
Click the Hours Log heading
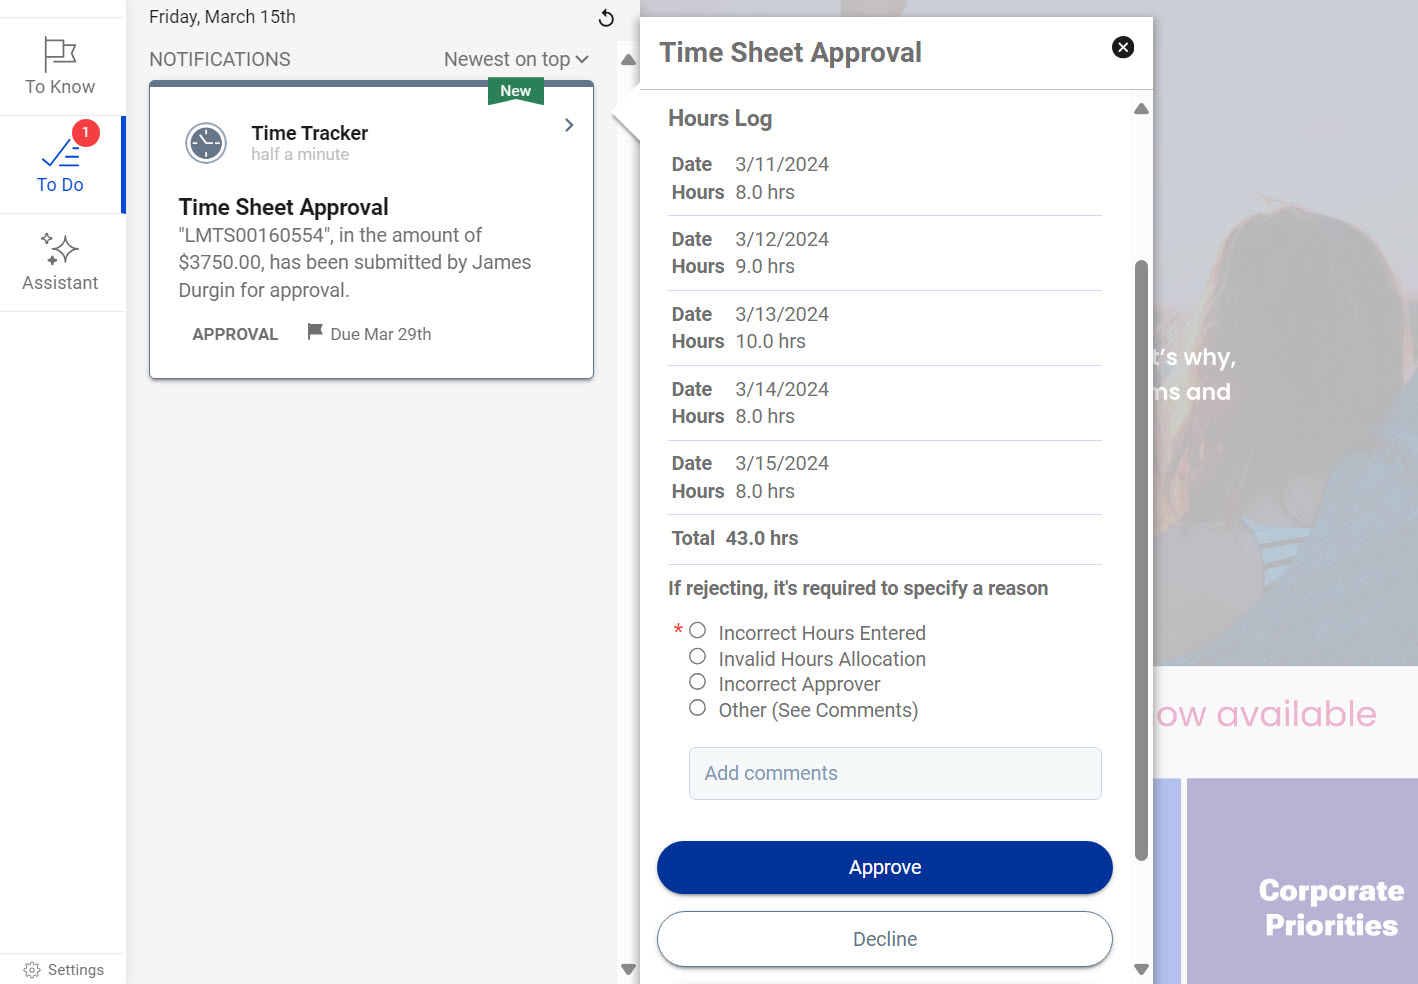(720, 118)
